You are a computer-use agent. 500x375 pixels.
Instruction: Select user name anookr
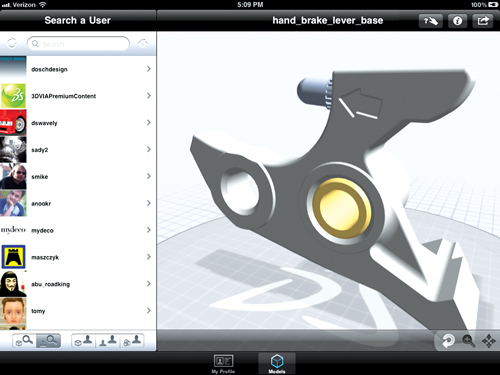click(41, 204)
